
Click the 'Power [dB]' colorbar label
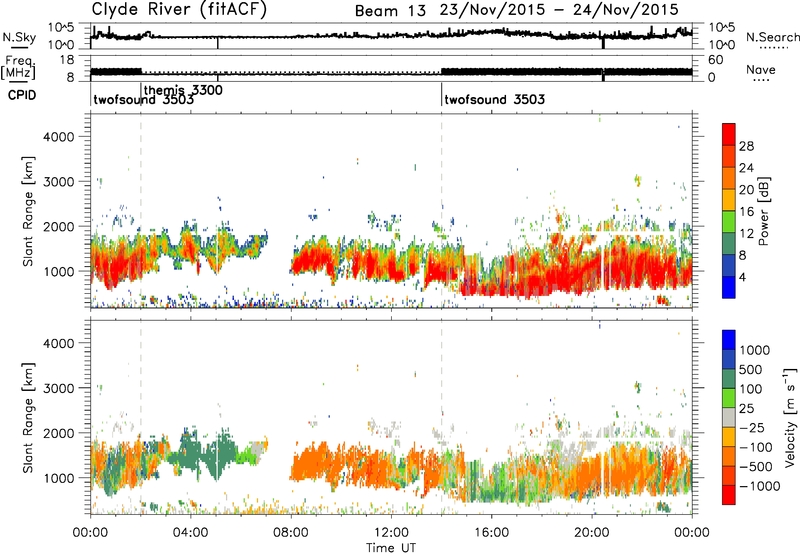pos(763,211)
